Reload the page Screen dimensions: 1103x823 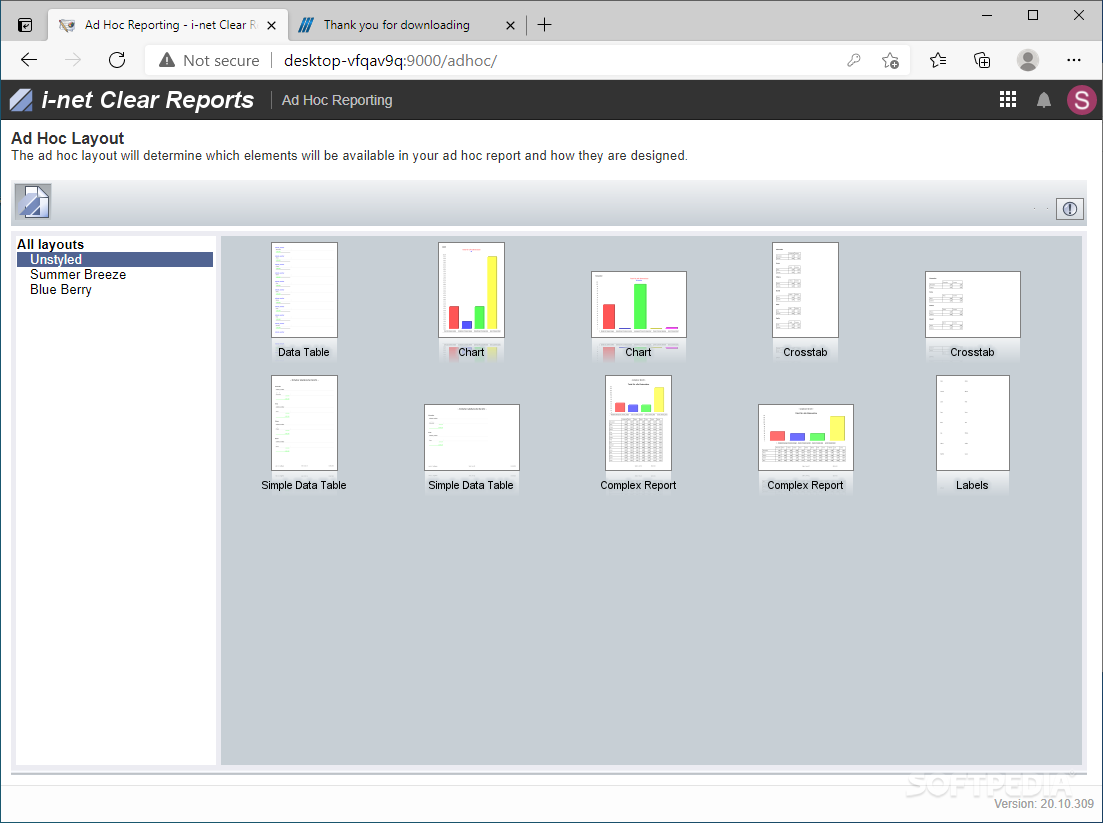(117, 60)
